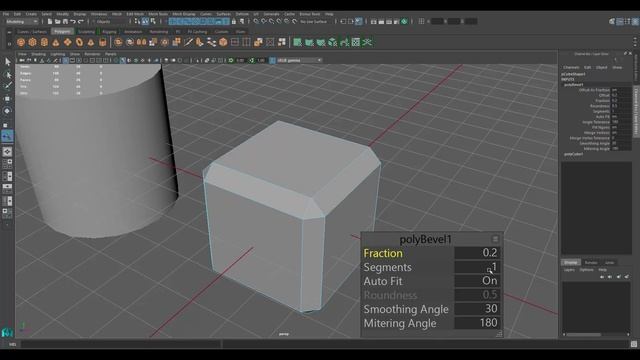
Task: Open the viewport Lighting menu
Action: [x=58, y=54]
